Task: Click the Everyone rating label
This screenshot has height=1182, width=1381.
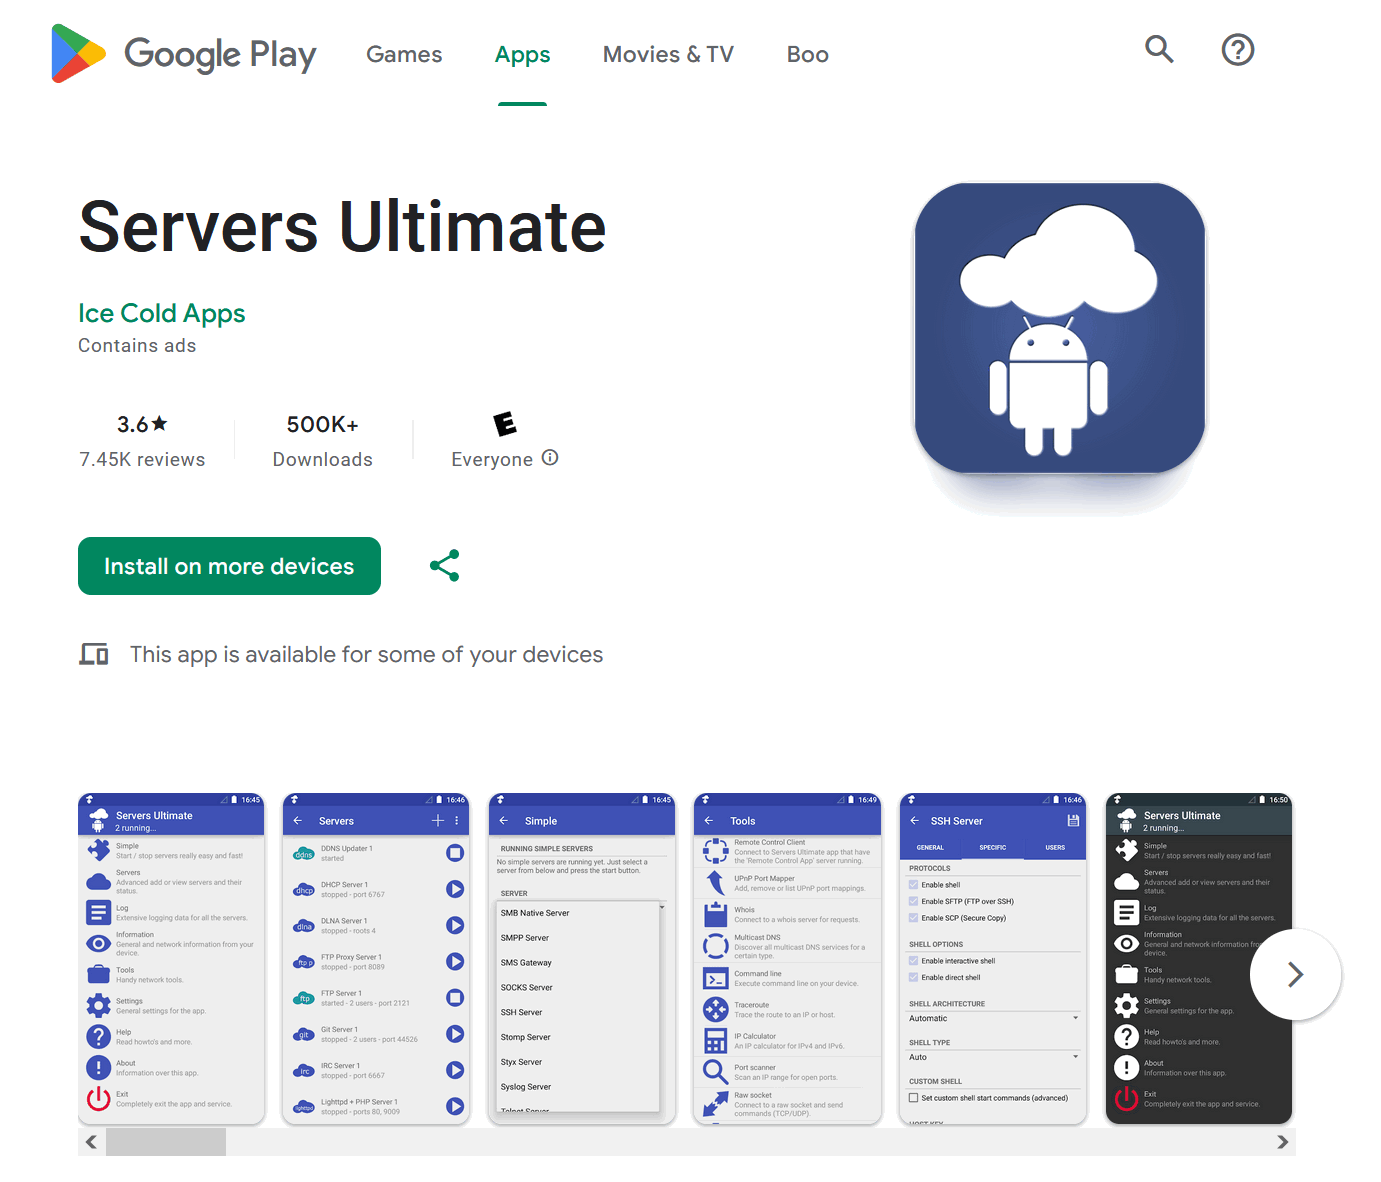Action: (492, 460)
